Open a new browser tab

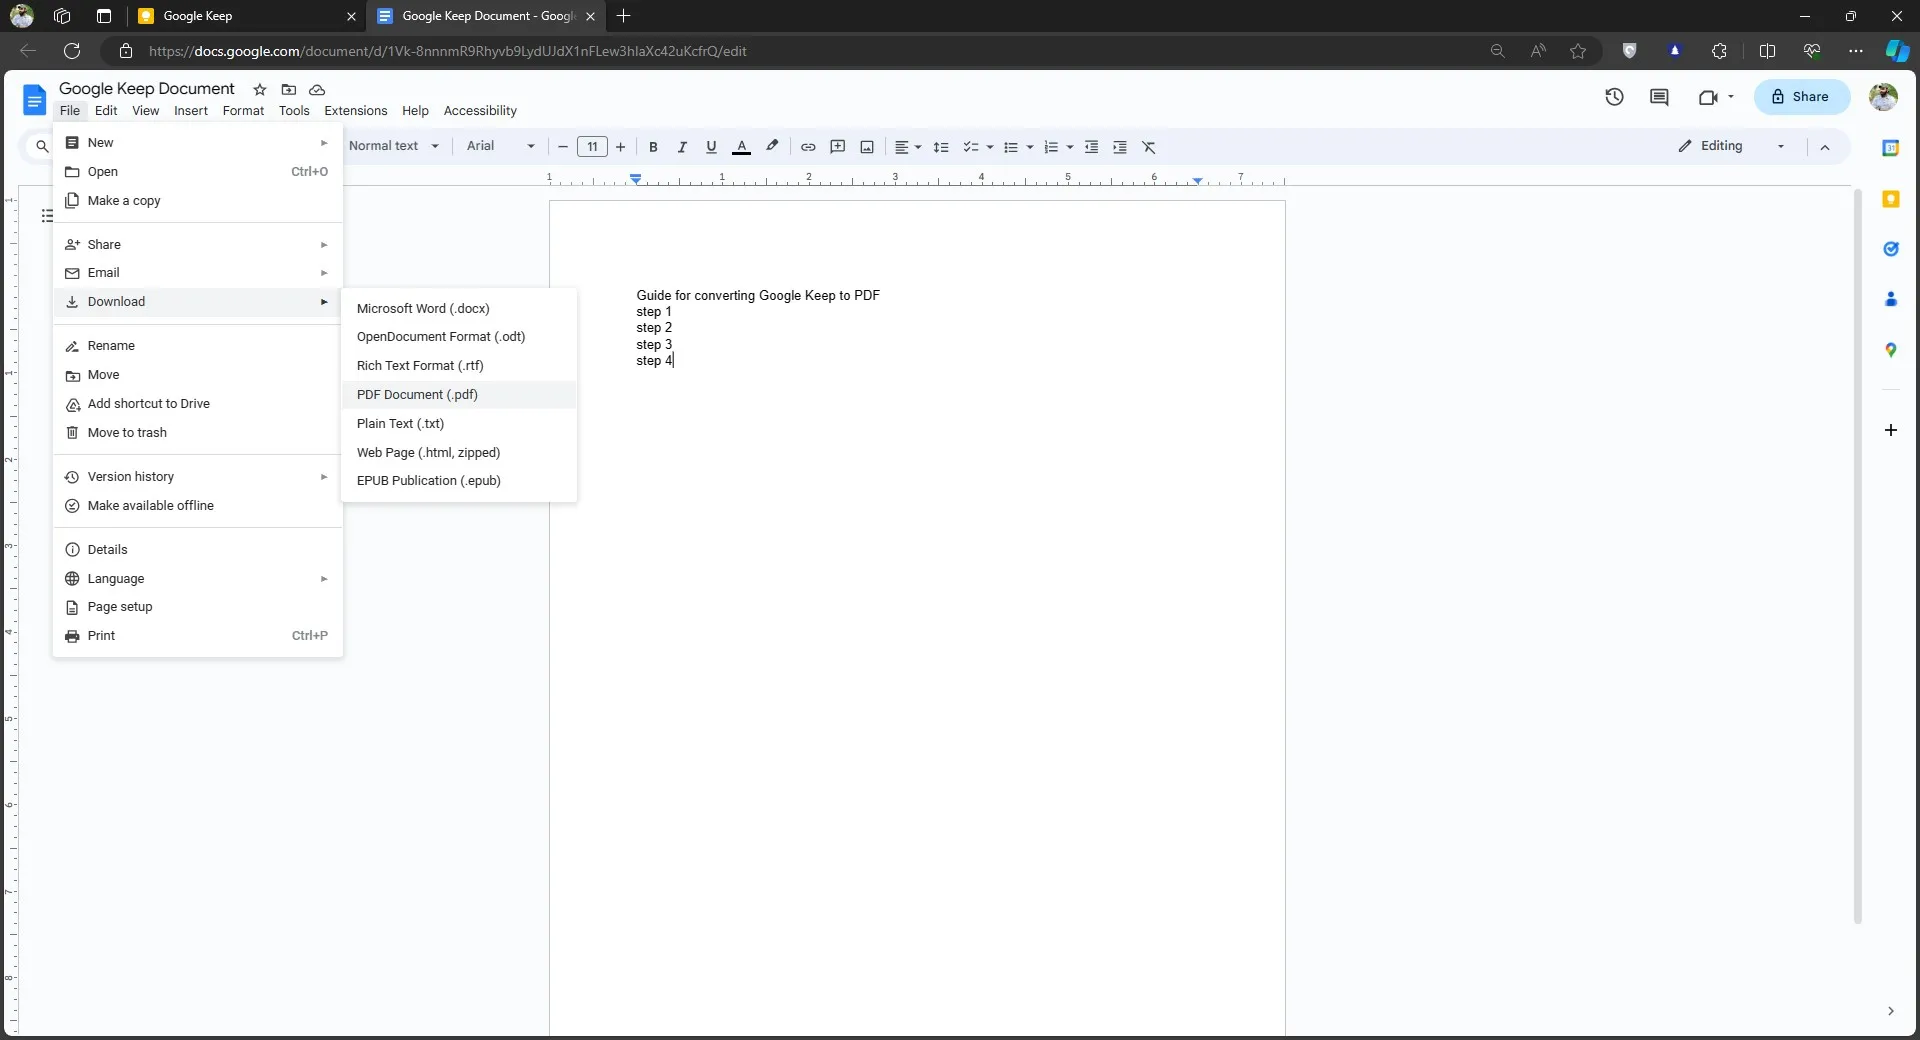point(624,16)
